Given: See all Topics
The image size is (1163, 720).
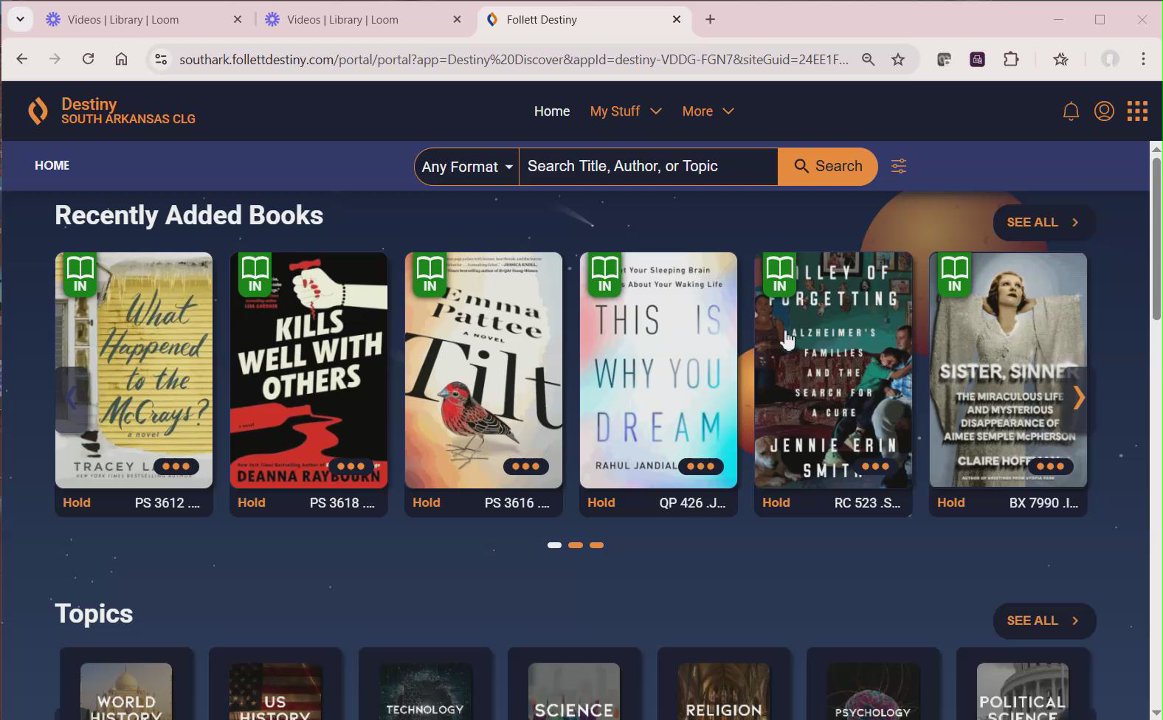Looking at the screenshot, I should click(x=1044, y=621).
